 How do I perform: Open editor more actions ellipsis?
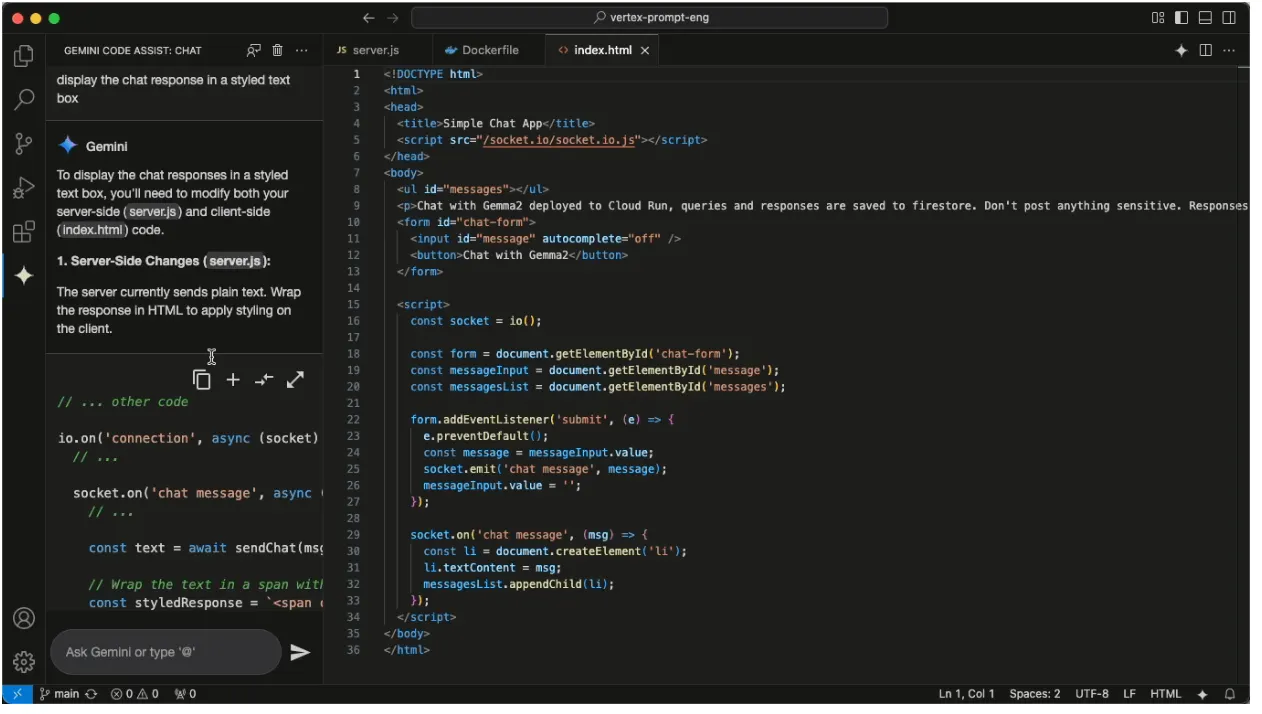[1230, 50]
